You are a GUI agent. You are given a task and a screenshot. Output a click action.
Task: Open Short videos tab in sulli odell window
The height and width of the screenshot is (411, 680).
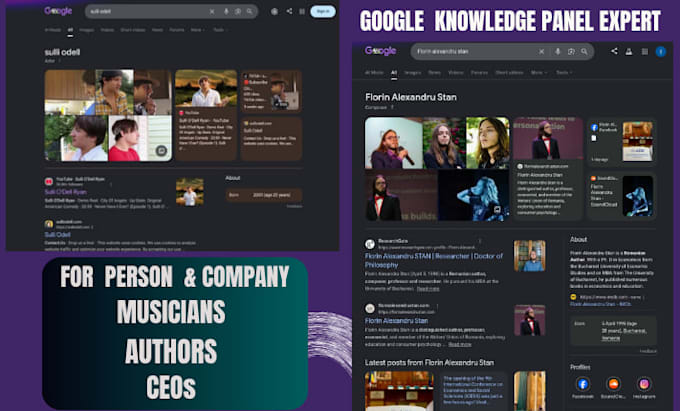pos(133,30)
